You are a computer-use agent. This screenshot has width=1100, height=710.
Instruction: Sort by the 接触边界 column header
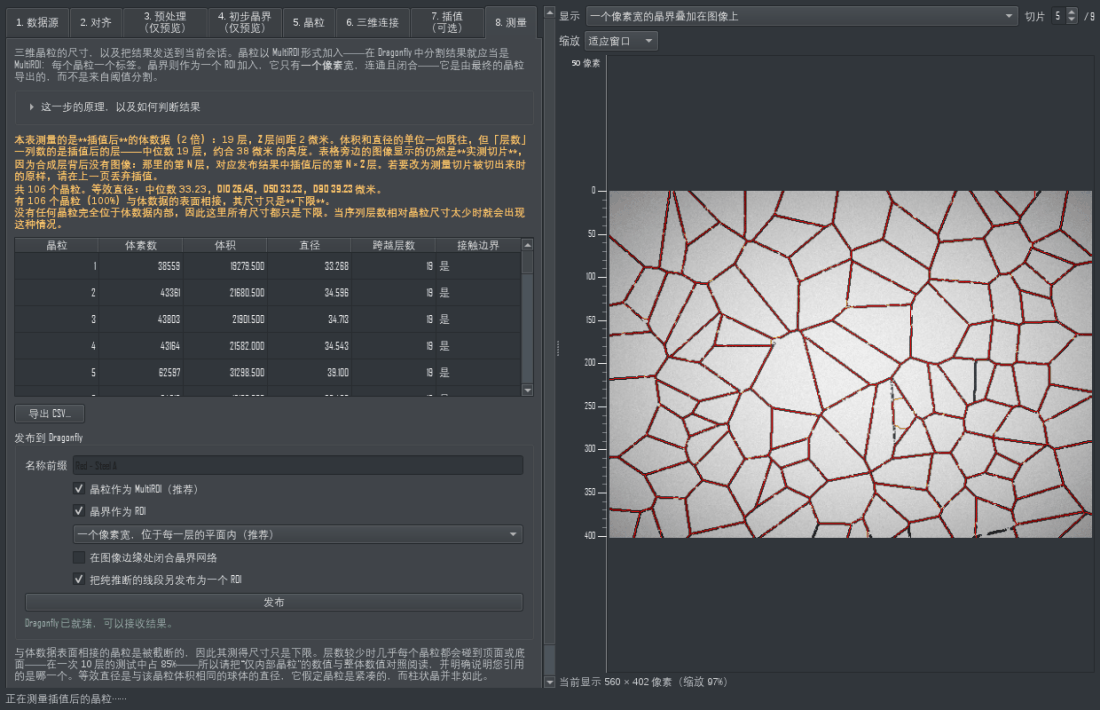478,246
